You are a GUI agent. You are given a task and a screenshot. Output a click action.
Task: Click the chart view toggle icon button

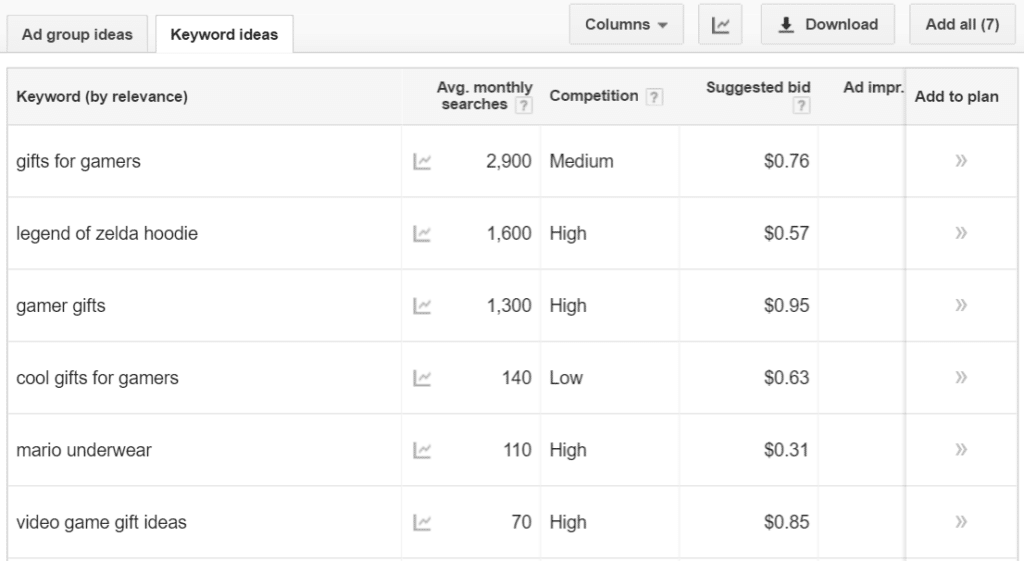click(720, 25)
